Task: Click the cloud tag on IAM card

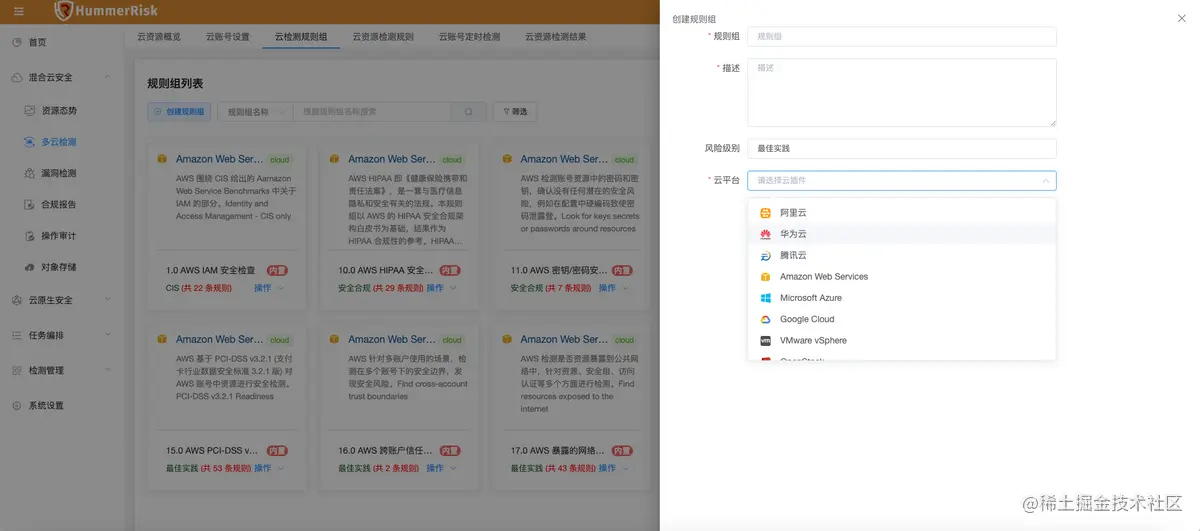Action: pyautogui.click(x=280, y=160)
